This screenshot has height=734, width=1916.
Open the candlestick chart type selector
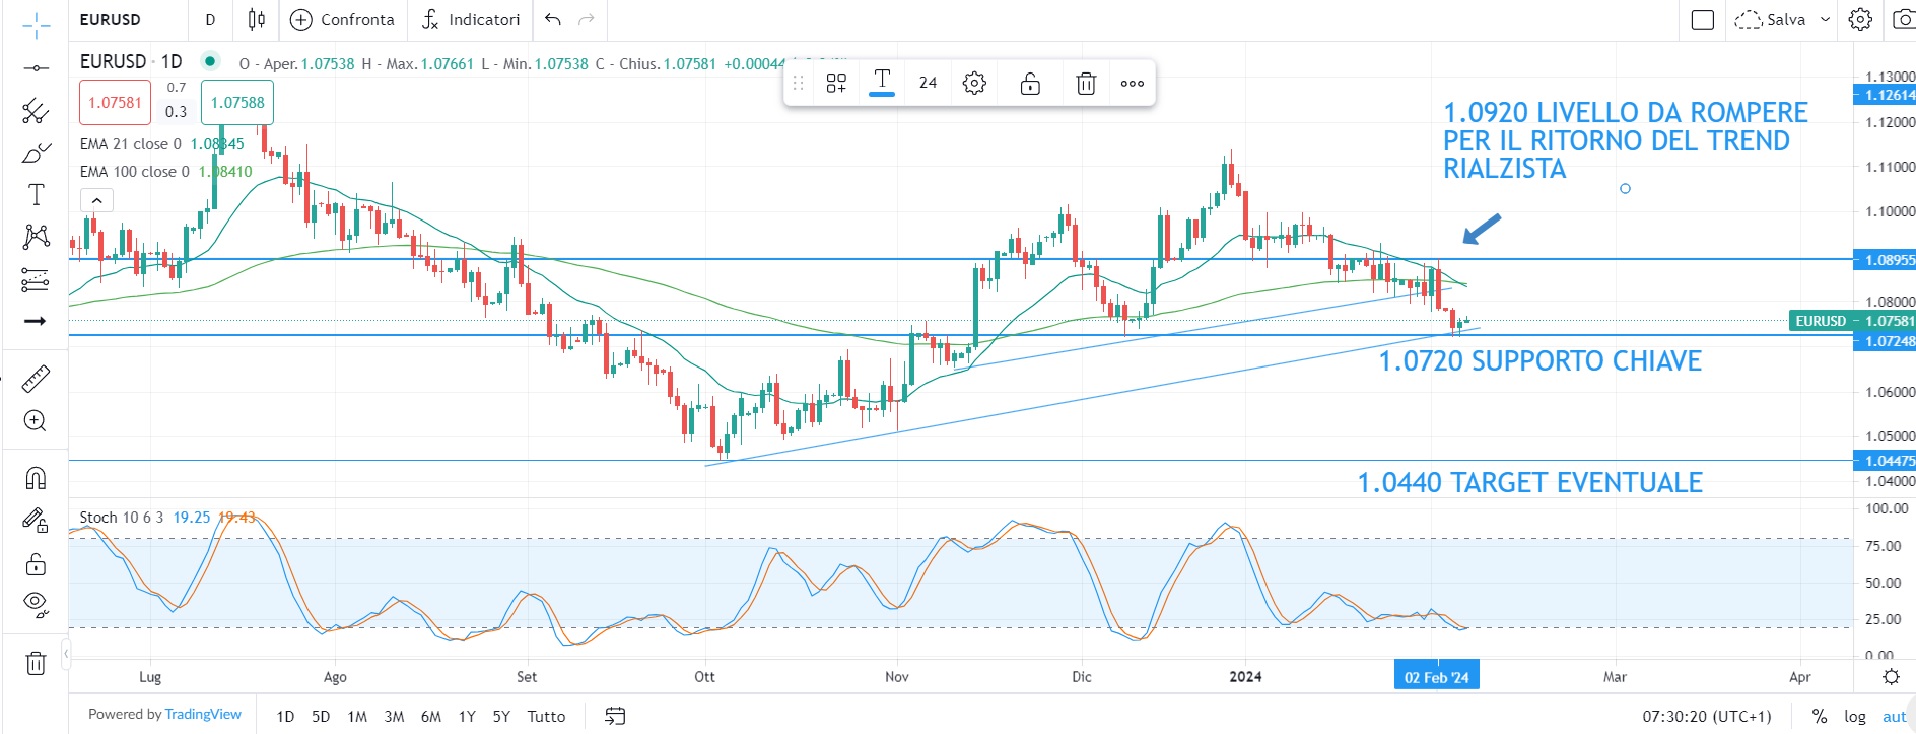257,20
